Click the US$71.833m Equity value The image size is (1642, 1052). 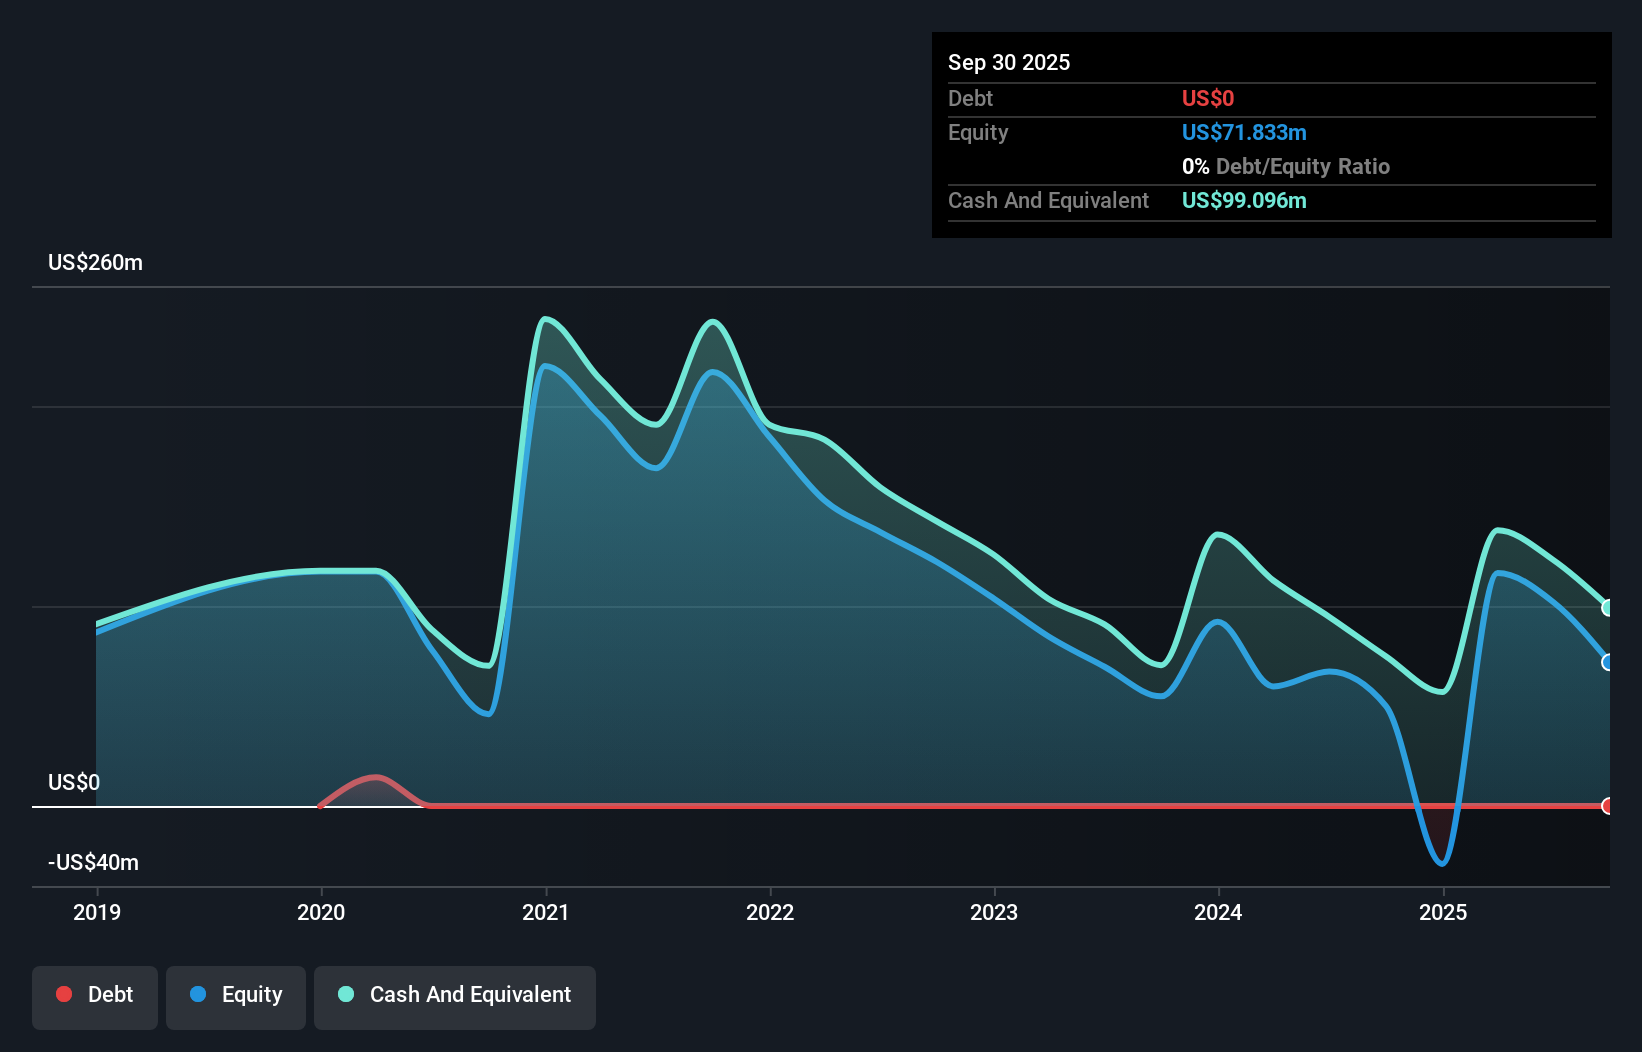(x=1244, y=132)
